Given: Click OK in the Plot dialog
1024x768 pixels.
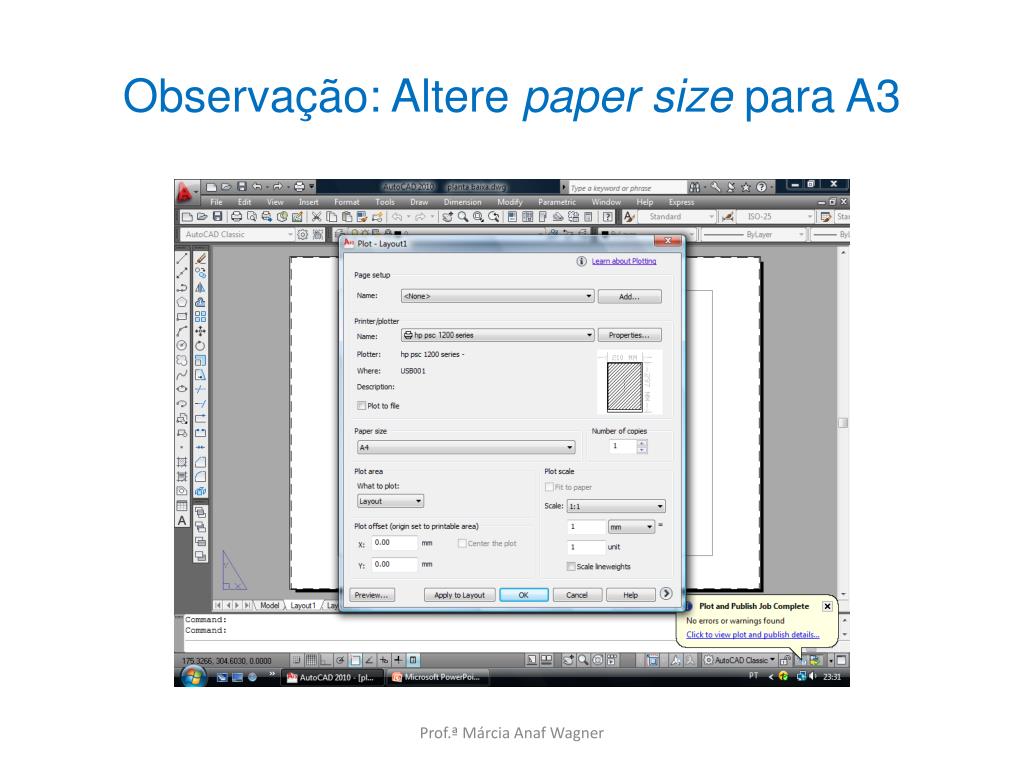Looking at the screenshot, I should coord(524,595).
